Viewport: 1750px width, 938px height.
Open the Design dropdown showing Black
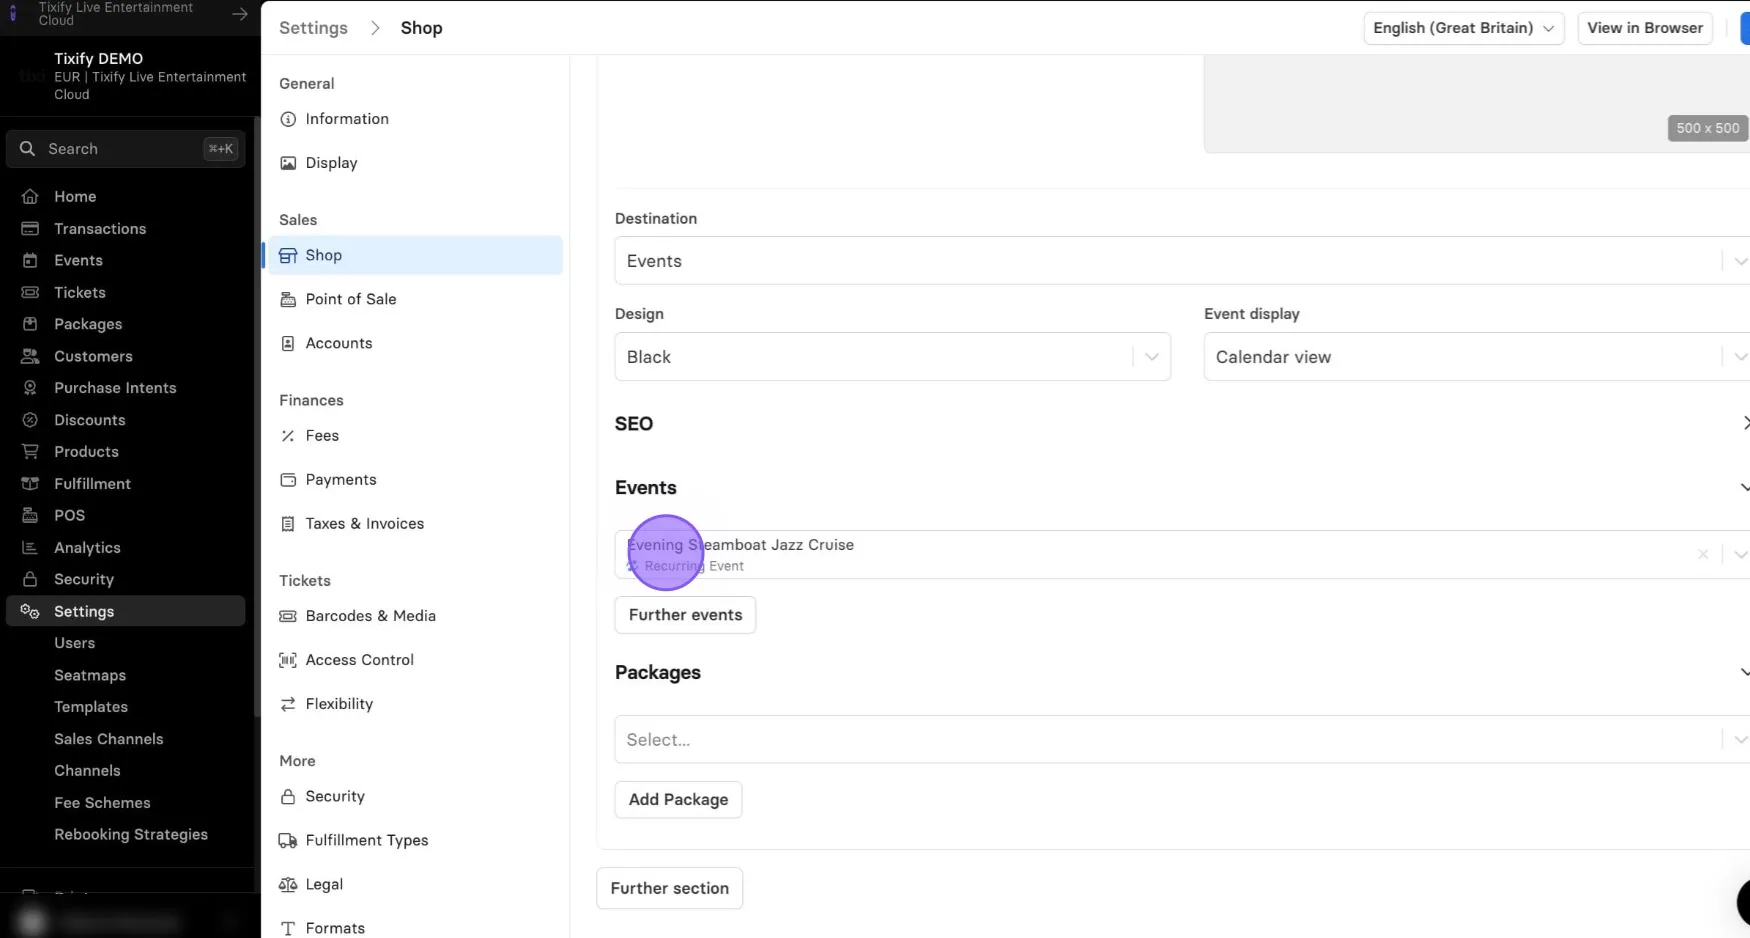892,357
